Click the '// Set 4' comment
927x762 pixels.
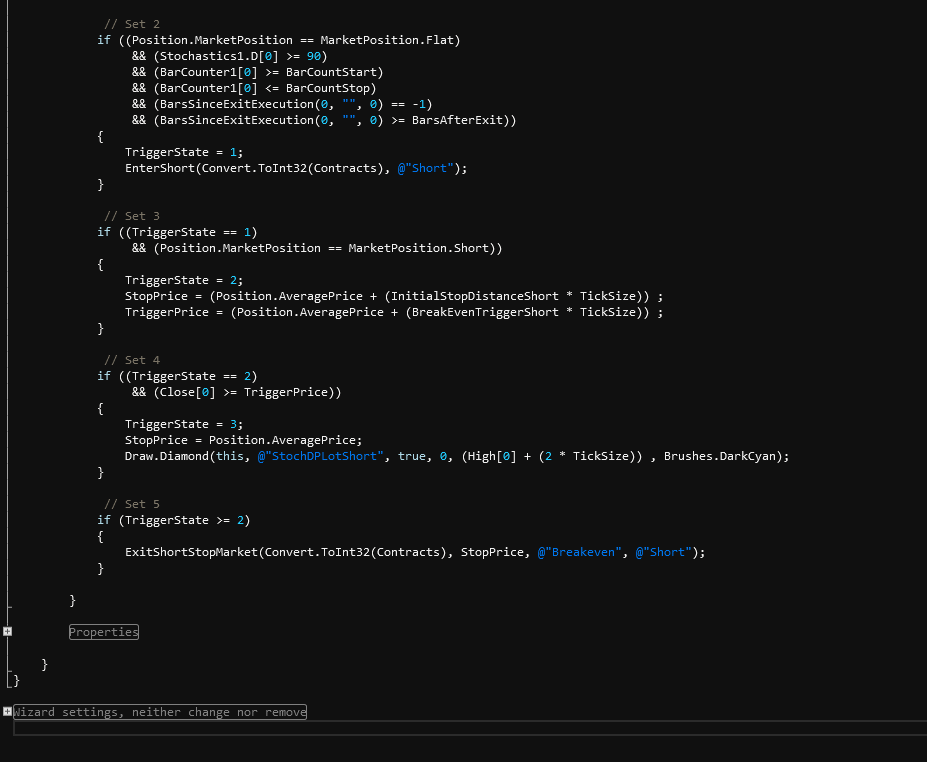[132, 360]
